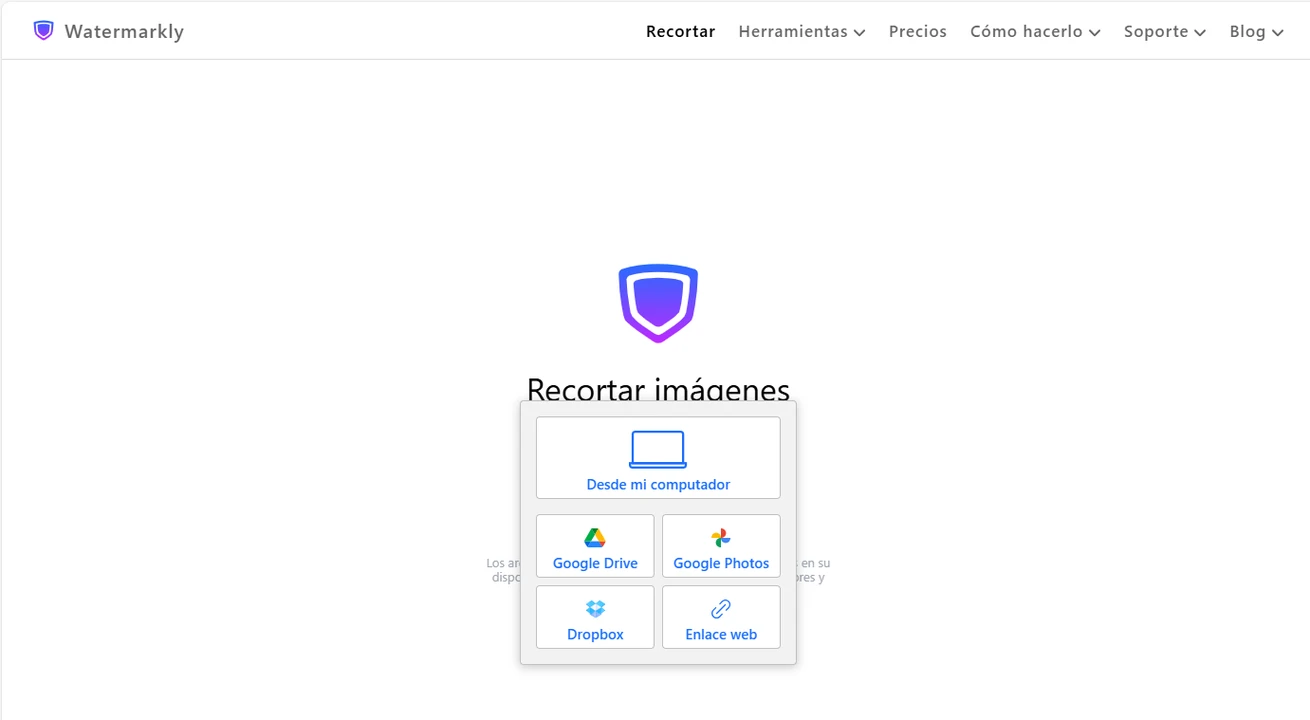Open the Watermarkly brand name link
The width and height of the screenshot is (1310, 720).
124,32
